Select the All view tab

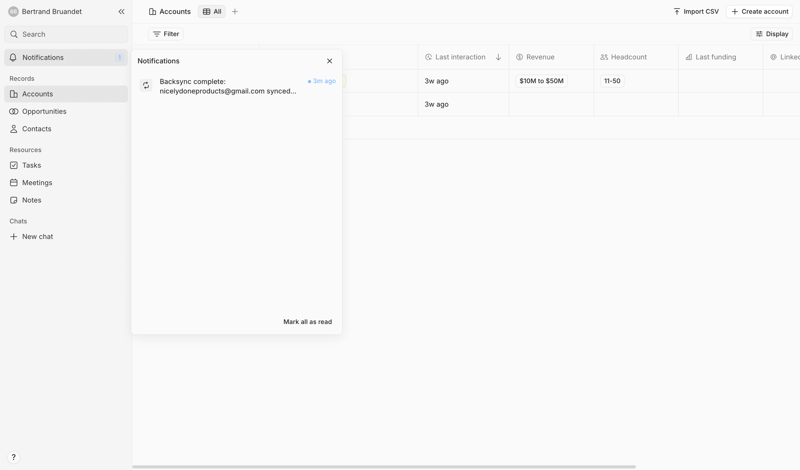point(212,12)
